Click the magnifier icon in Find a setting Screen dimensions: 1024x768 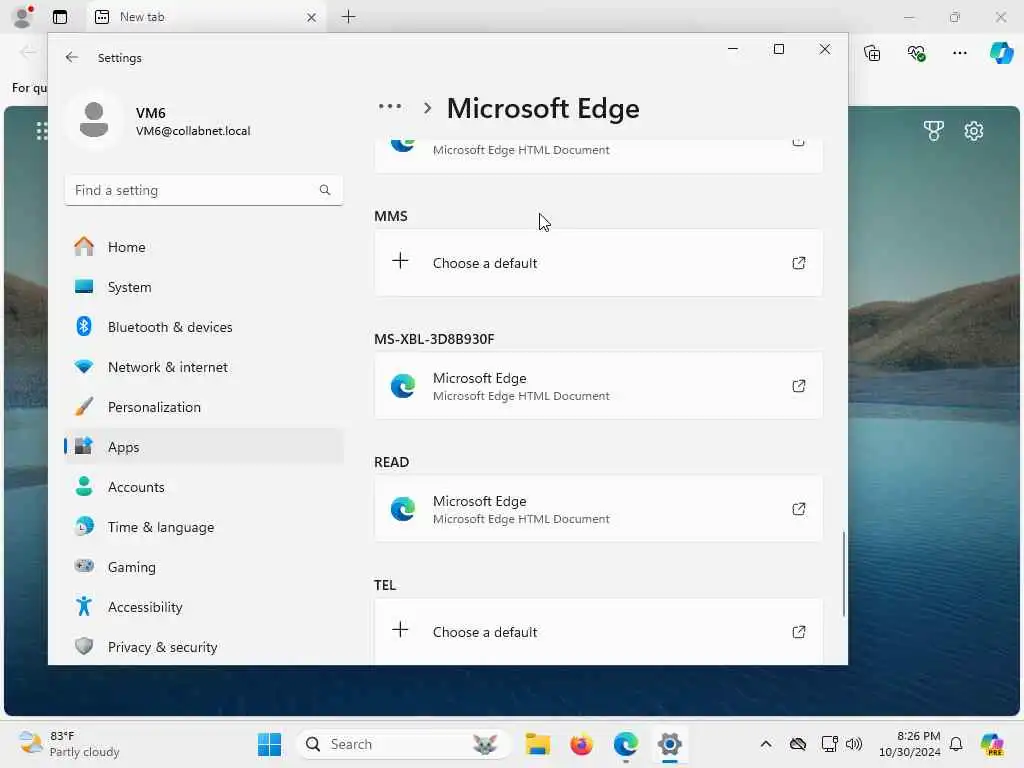325,190
